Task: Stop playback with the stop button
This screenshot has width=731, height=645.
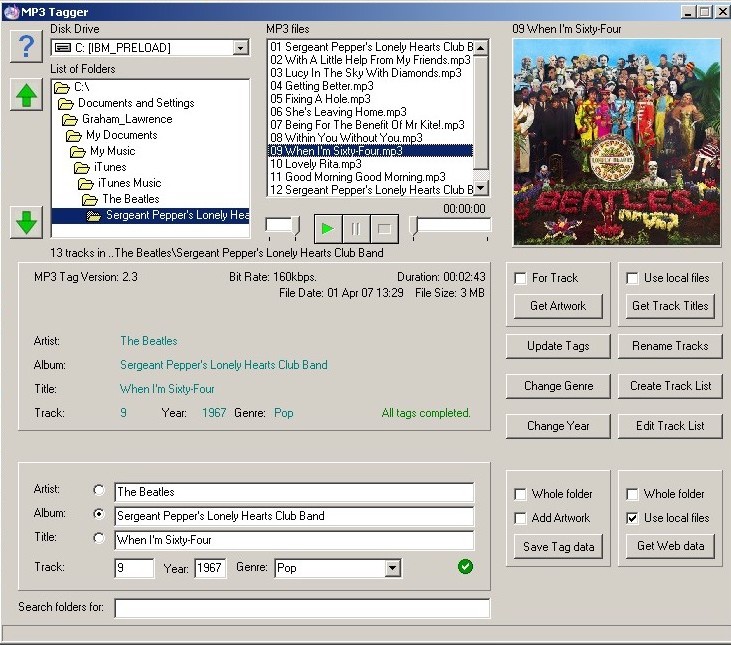Action: pyautogui.click(x=384, y=229)
